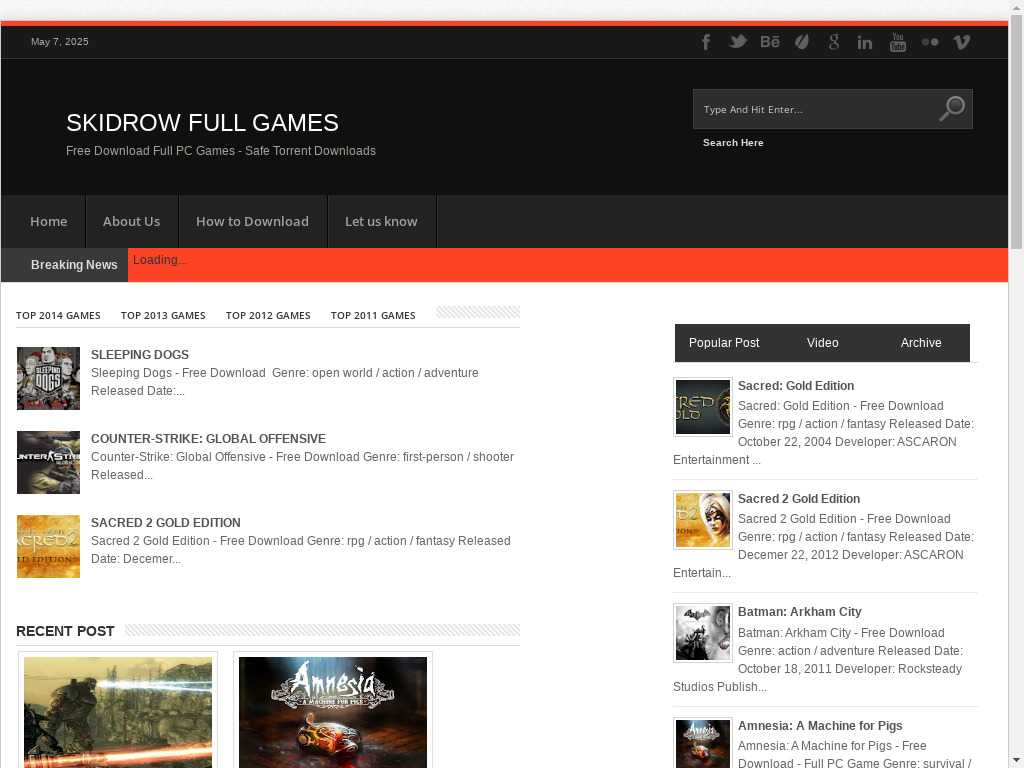Screen dimensions: 1024x768
Task: Open the first recent post battlefield image
Action: pos(118,712)
